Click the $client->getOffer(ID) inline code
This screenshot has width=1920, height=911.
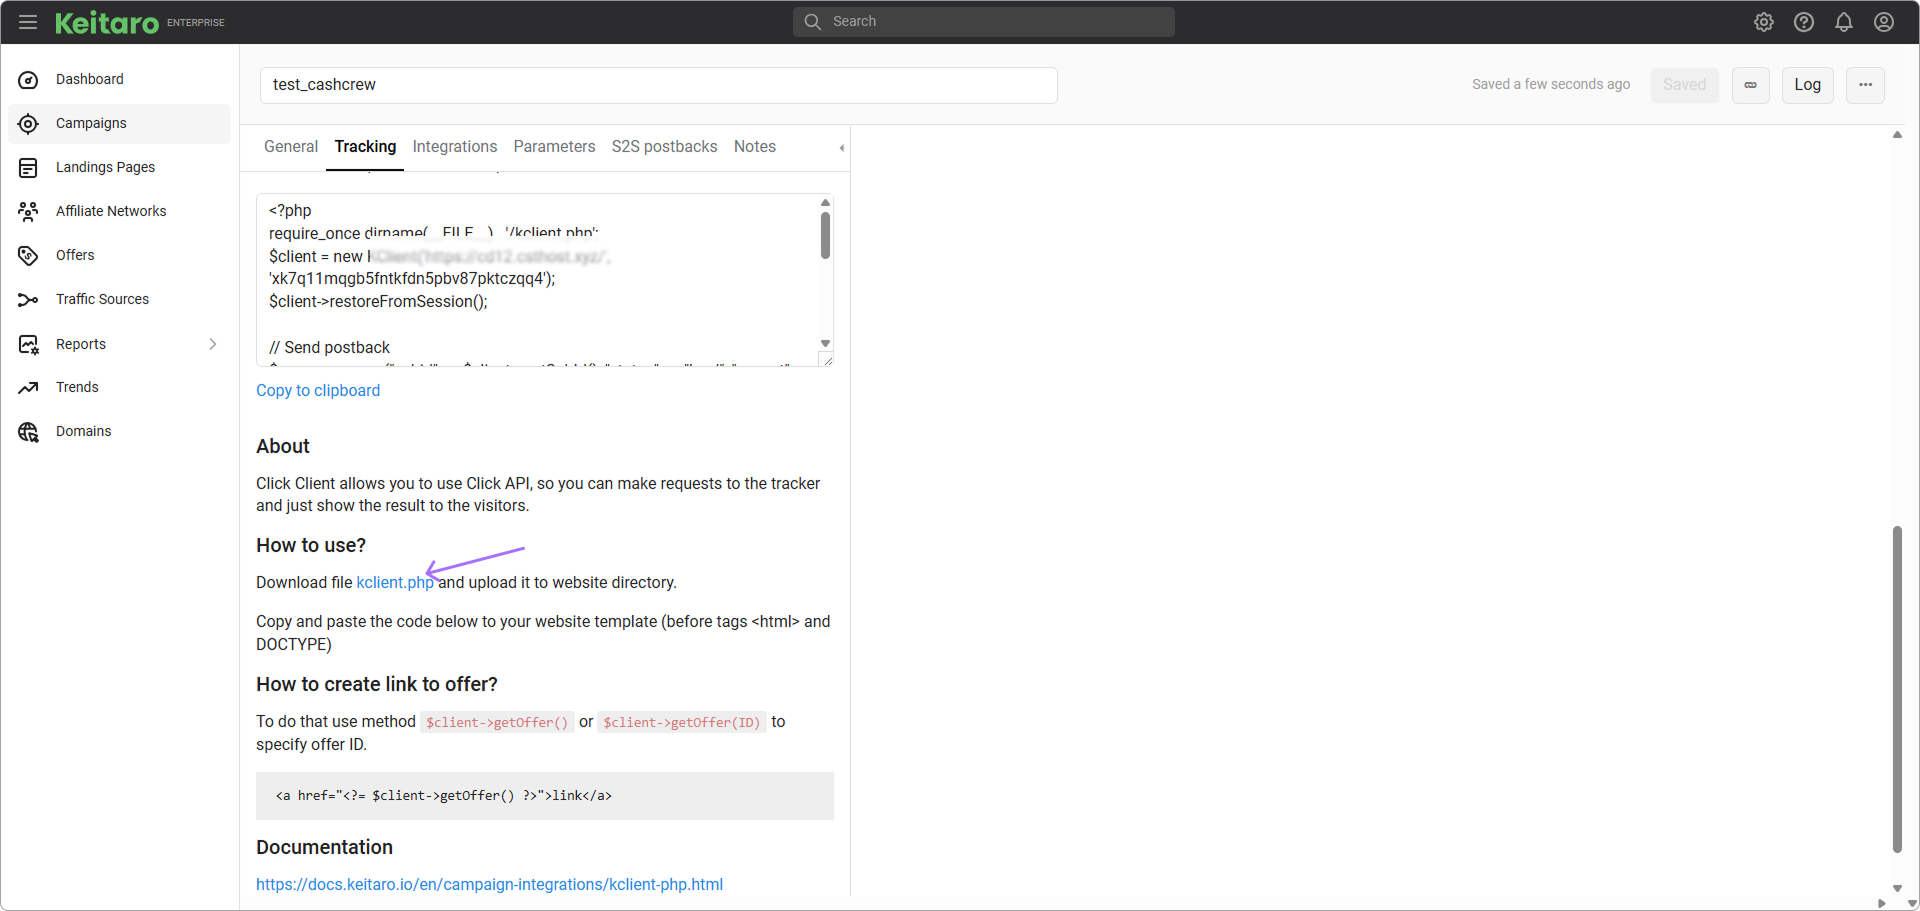[682, 723]
